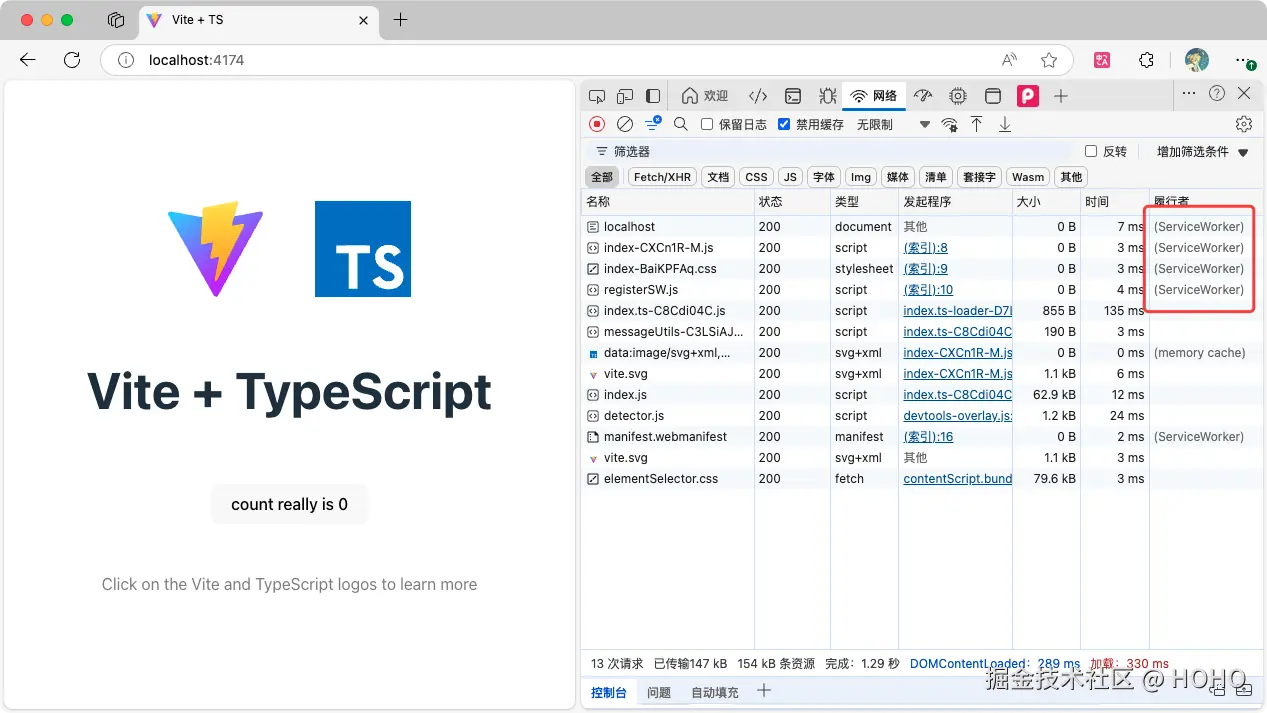Screen dimensions: 1267x713
Task: Open the contentScript.bund initiator link
Action: pos(957,479)
